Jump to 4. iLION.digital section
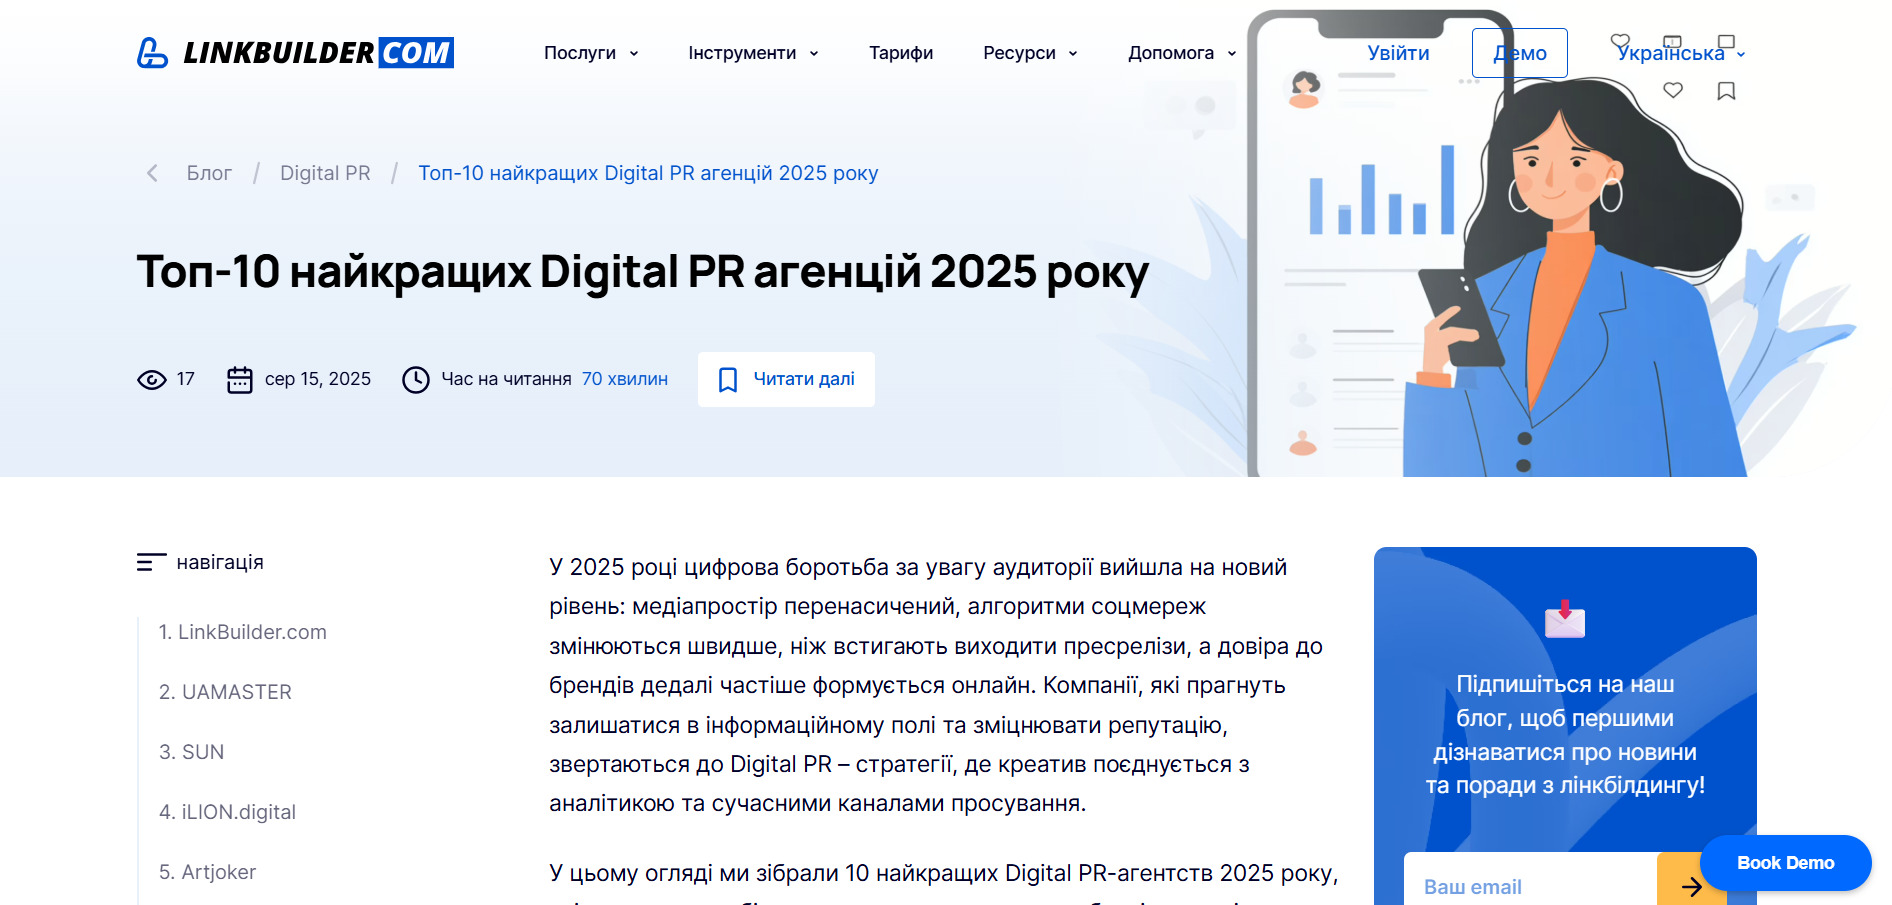This screenshot has height=905, width=1892. 228,812
